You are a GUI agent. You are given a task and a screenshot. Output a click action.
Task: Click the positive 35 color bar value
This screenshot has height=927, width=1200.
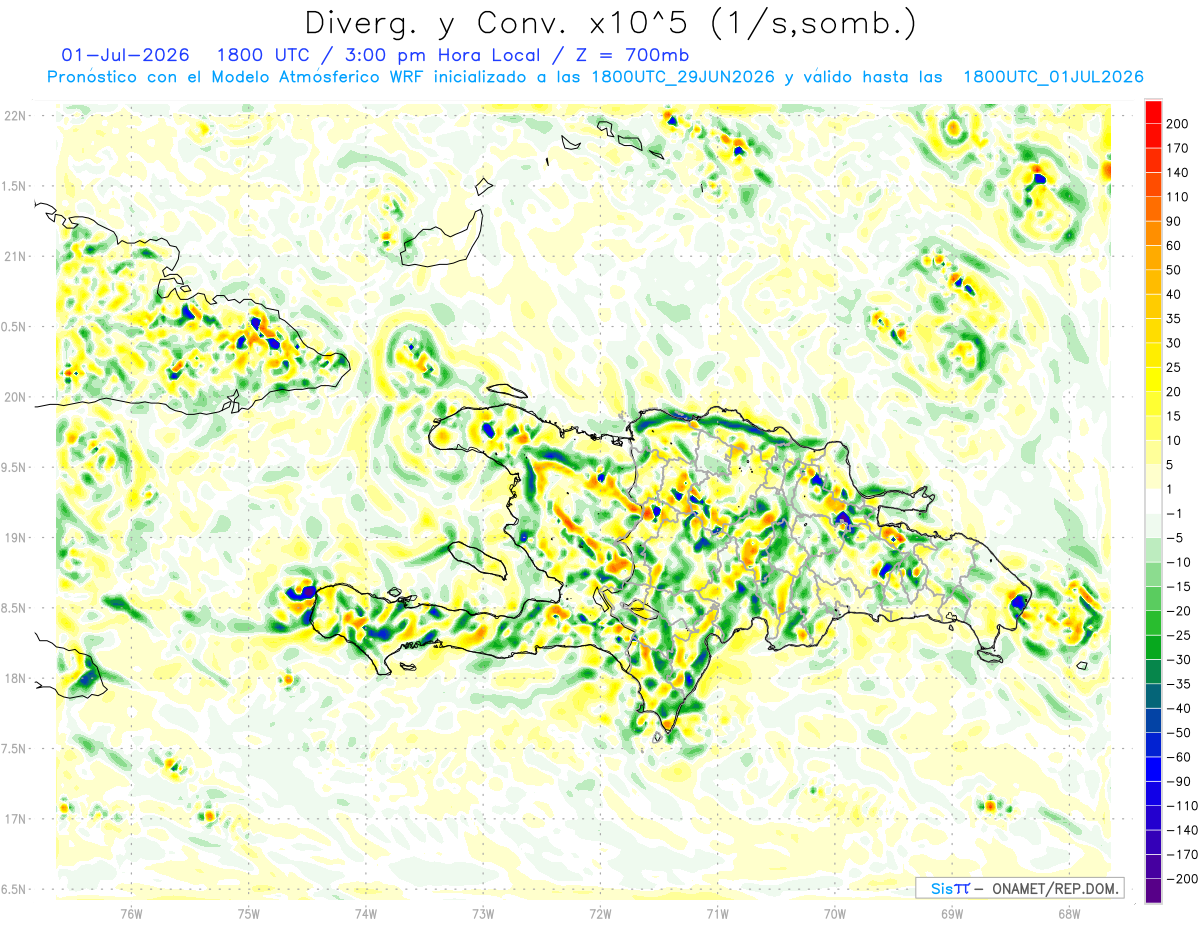pyautogui.click(x=1173, y=319)
